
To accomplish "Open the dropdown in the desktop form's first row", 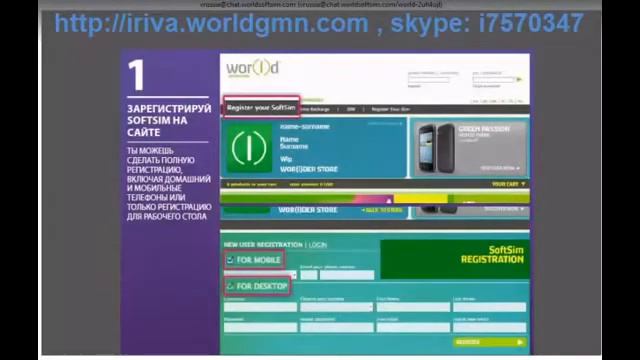I will coord(337,307).
